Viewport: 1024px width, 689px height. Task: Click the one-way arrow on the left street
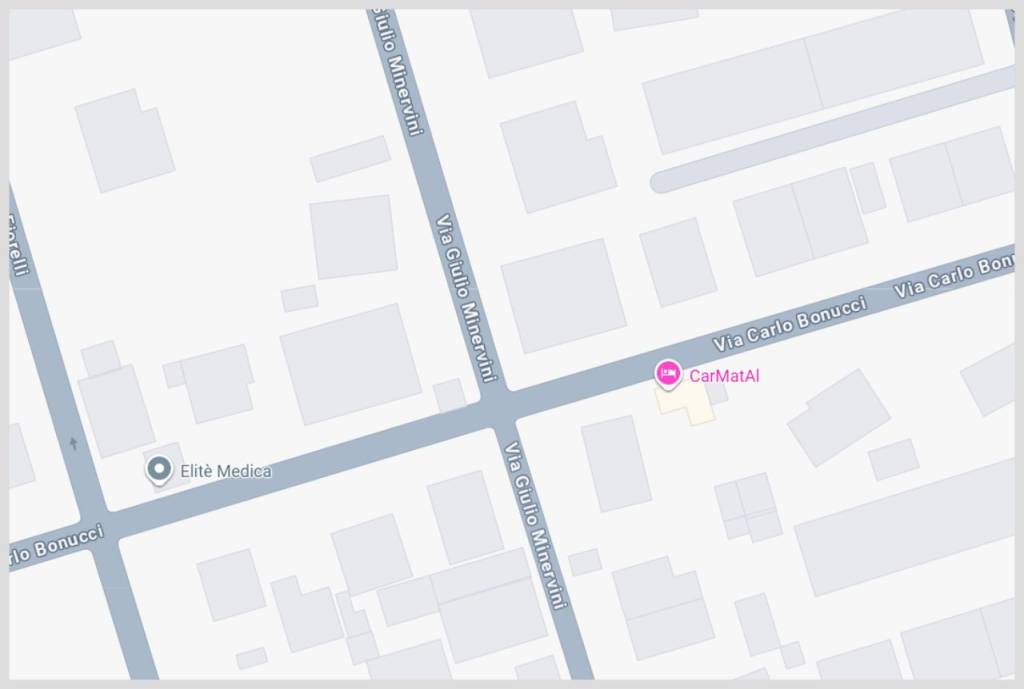coord(73,444)
